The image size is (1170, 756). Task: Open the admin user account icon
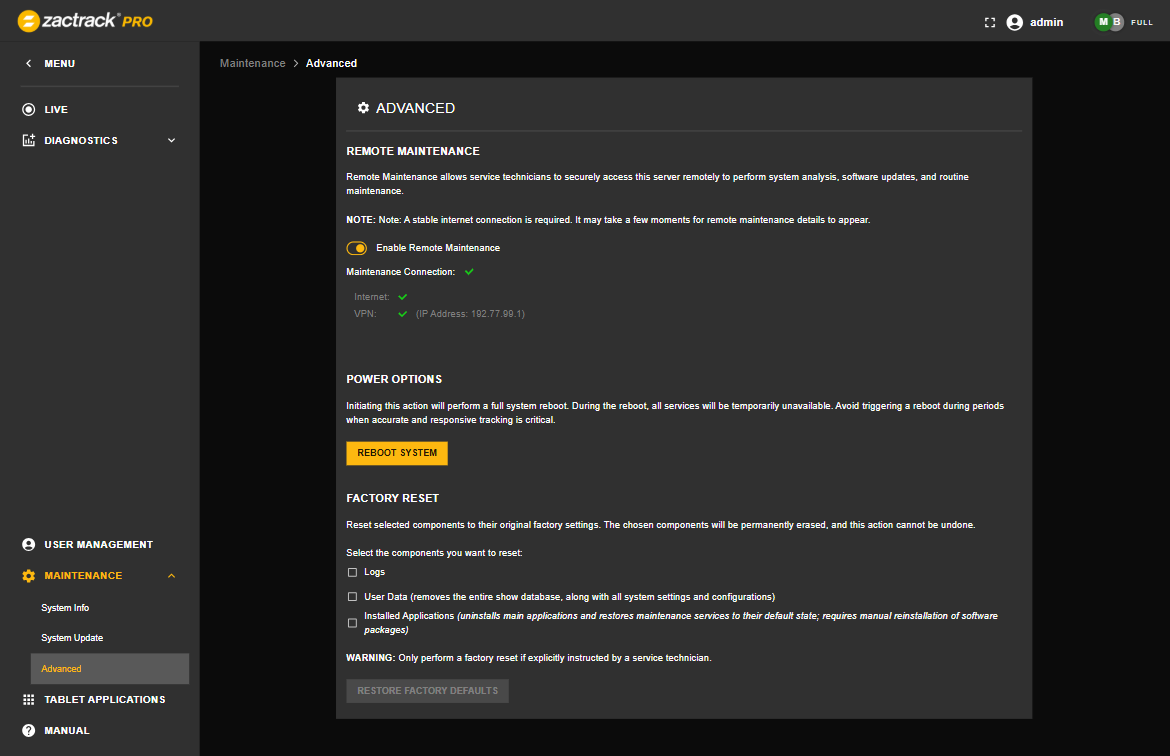pos(1013,21)
